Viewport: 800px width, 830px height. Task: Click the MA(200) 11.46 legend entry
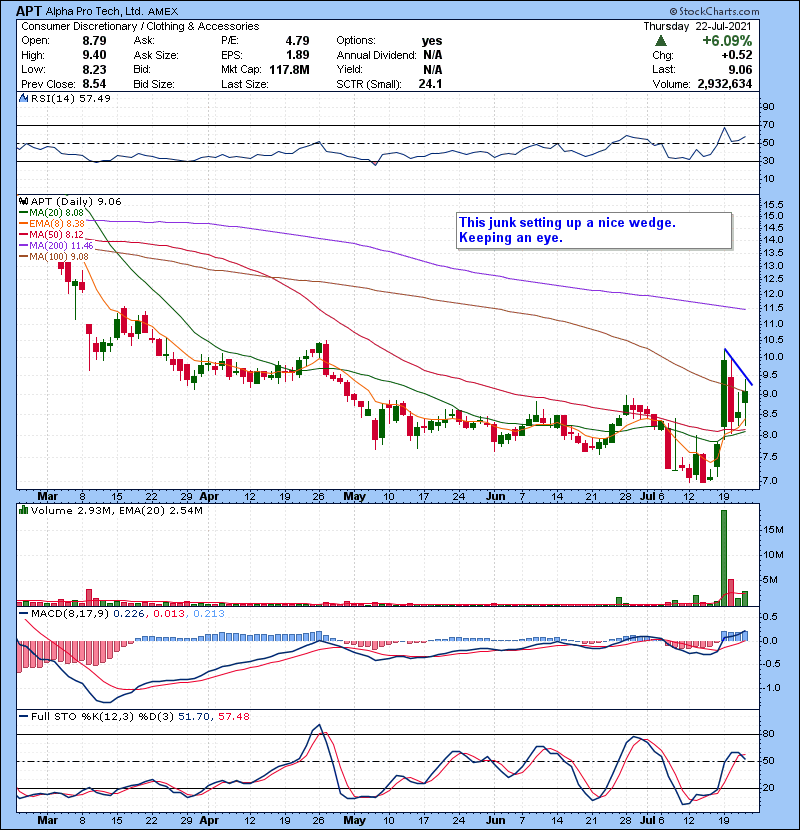[56, 246]
